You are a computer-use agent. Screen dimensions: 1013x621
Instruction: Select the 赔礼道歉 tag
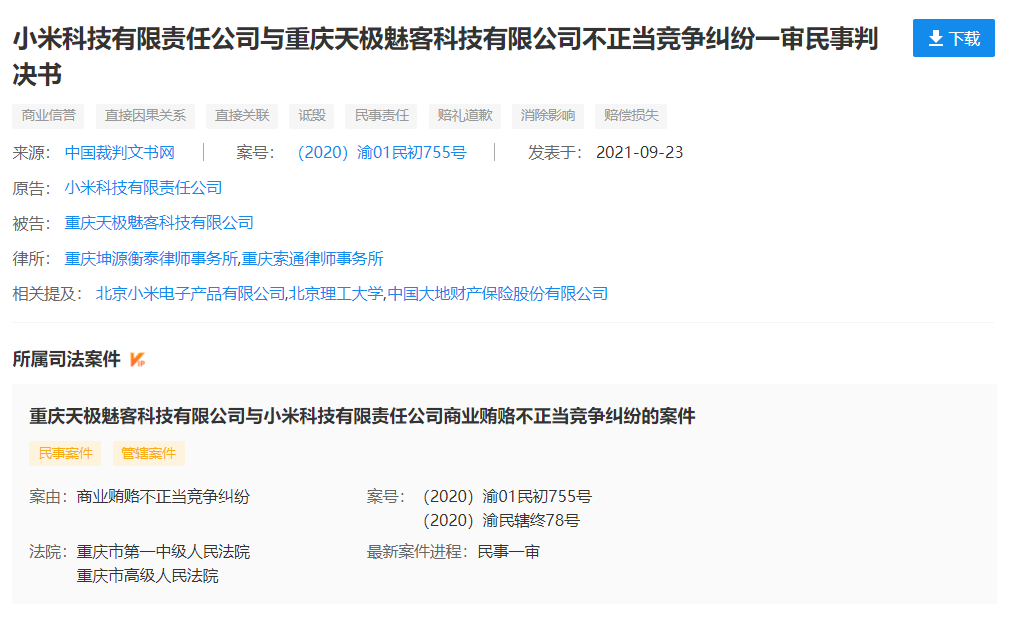pos(465,116)
